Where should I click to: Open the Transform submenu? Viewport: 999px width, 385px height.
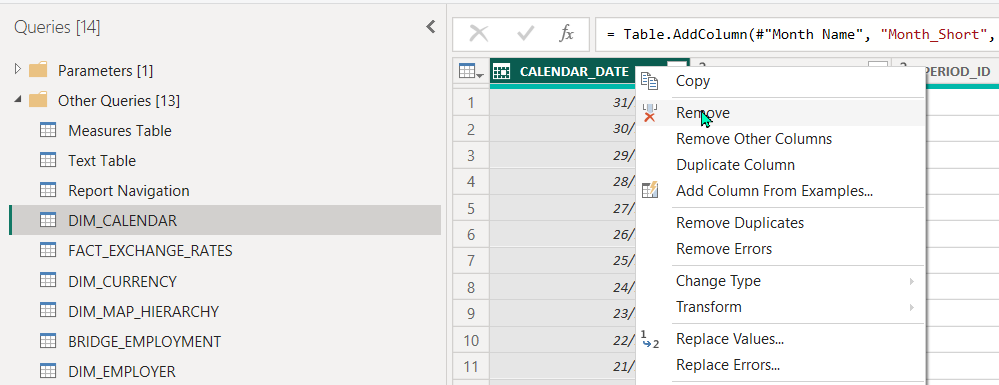click(x=780, y=307)
